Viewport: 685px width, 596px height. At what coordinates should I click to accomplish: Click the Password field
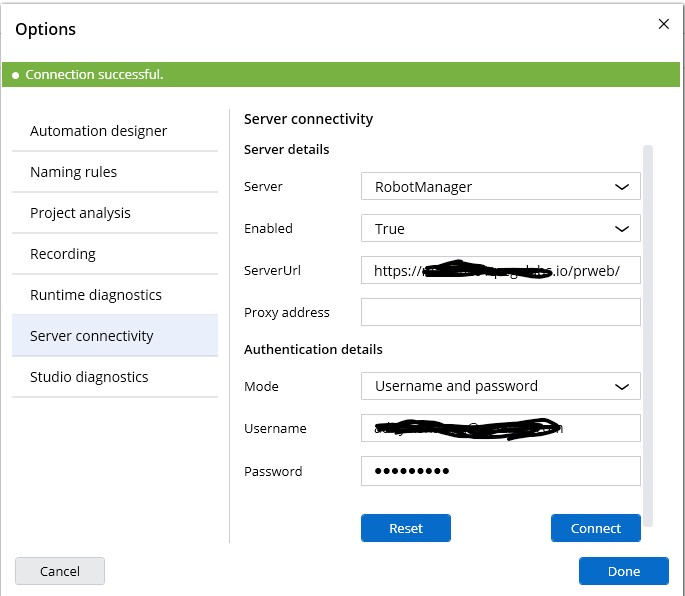point(500,471)
